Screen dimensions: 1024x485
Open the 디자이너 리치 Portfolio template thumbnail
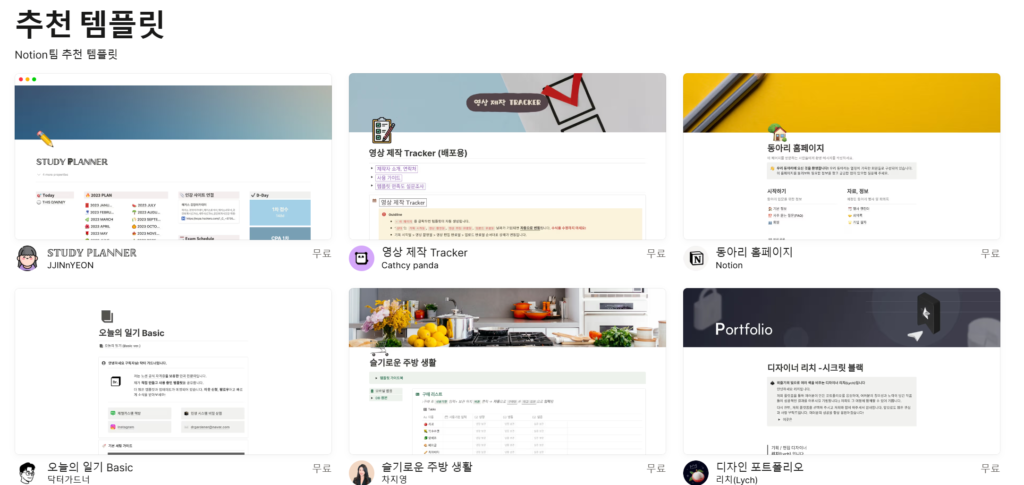click(x=842, y=371)
